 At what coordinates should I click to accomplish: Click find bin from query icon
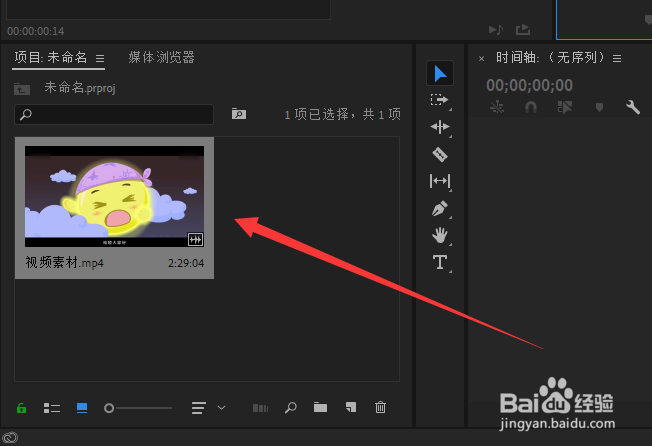[239, 113]
